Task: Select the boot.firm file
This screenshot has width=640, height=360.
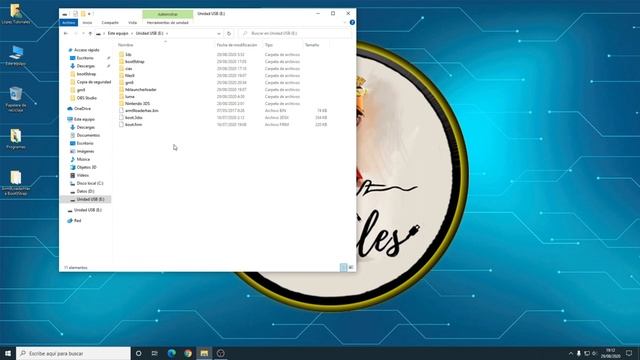Action: click(133, 124)
